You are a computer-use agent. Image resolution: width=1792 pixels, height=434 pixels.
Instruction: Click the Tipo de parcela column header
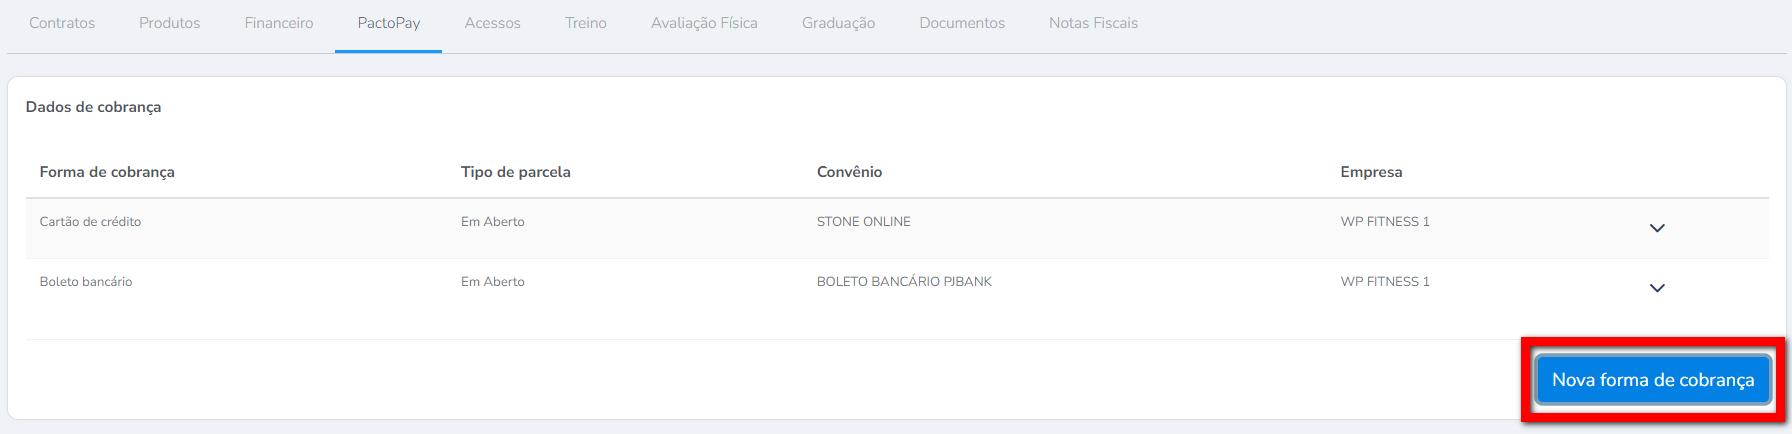(x=515, y=172)
